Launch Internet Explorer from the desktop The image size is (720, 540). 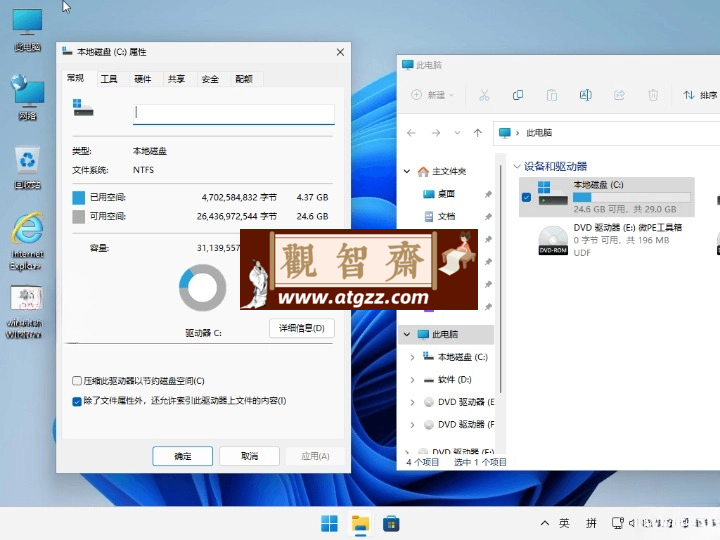(x=27, y=241)
